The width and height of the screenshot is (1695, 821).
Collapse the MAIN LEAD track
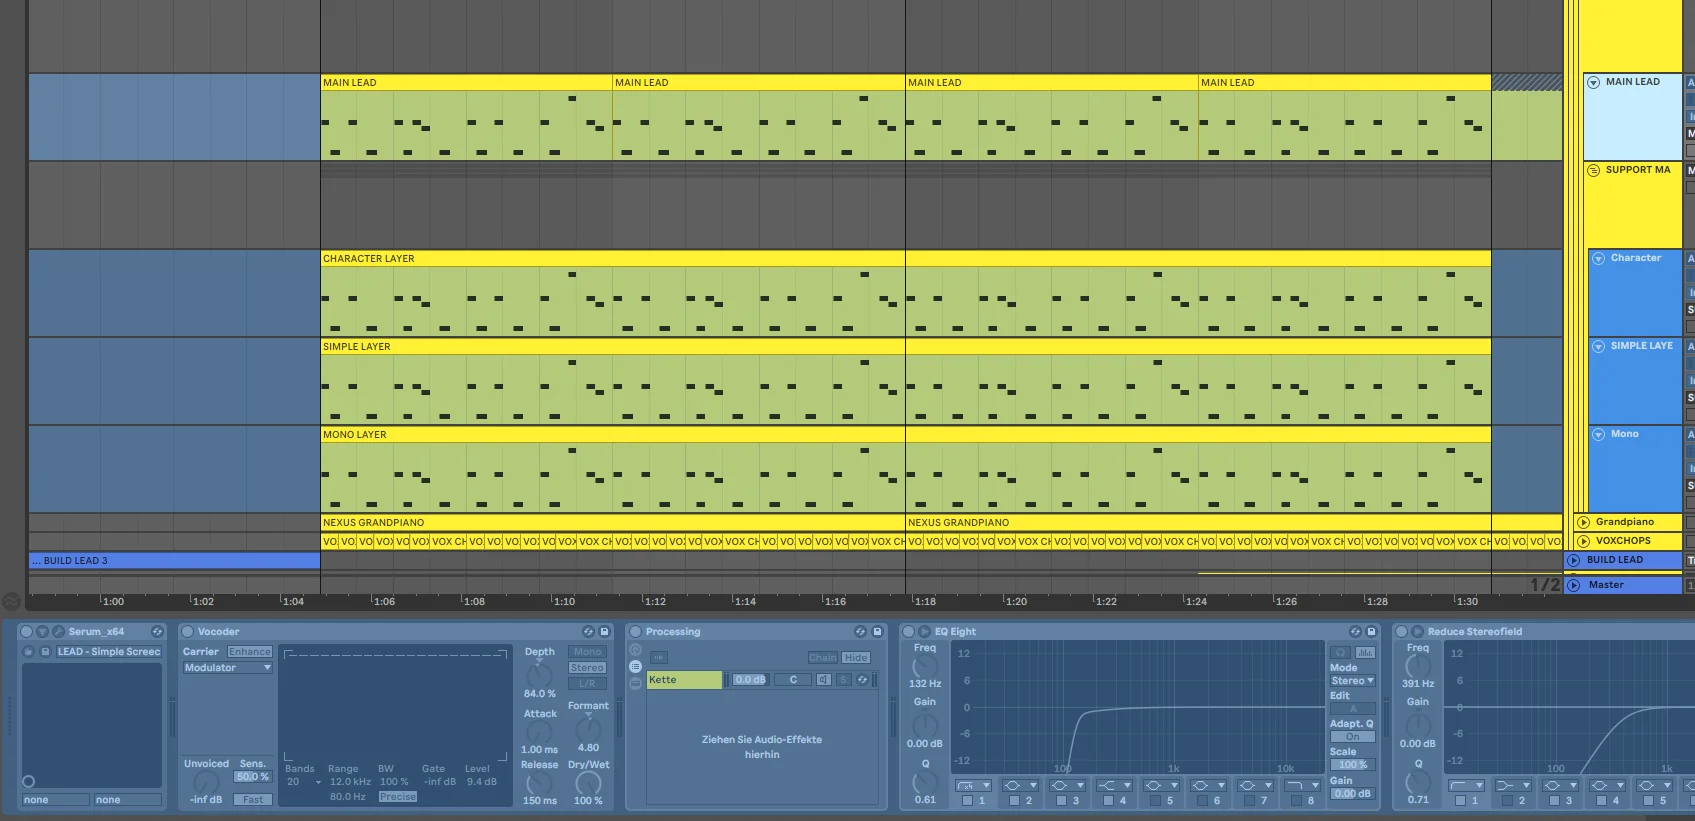(1594, 82)
